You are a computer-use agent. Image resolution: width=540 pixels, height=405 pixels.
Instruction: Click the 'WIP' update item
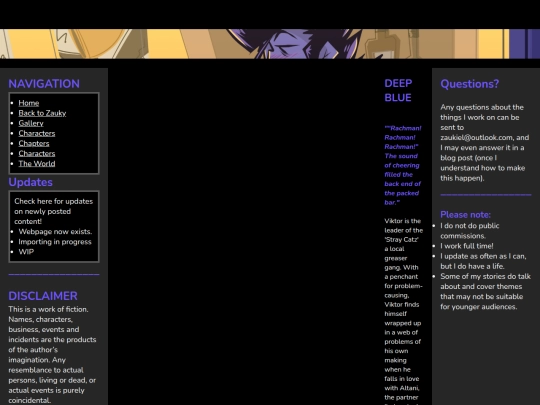click(x=26, y=252)
